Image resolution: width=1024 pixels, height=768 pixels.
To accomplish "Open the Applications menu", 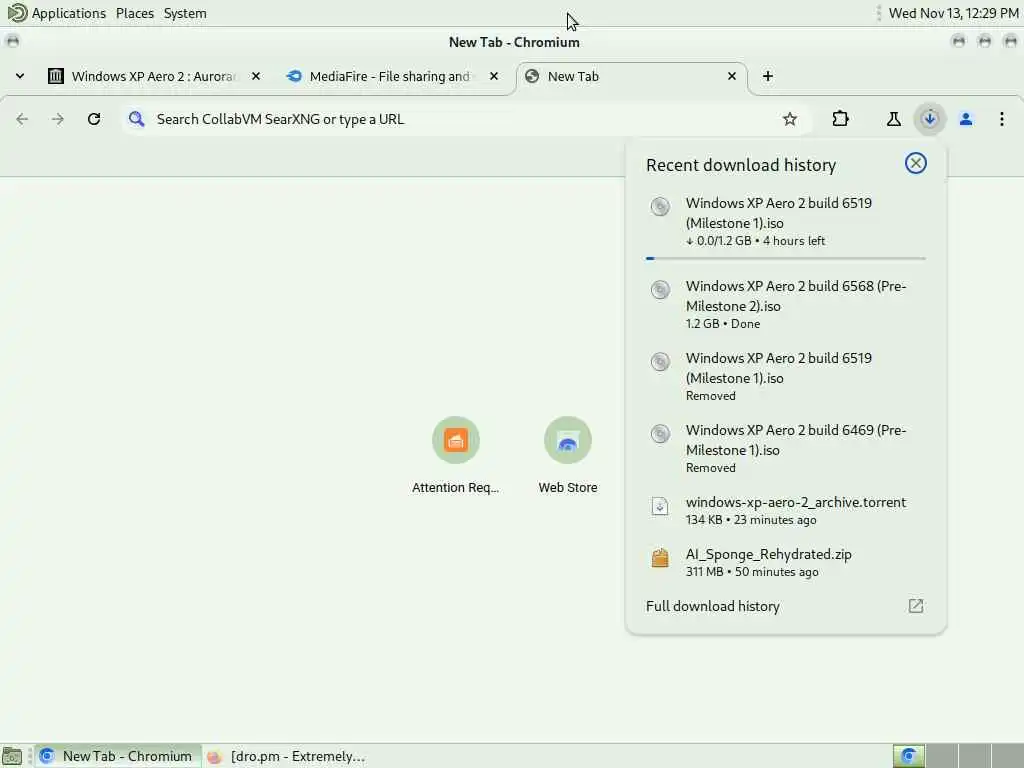I will pos(69,13).
